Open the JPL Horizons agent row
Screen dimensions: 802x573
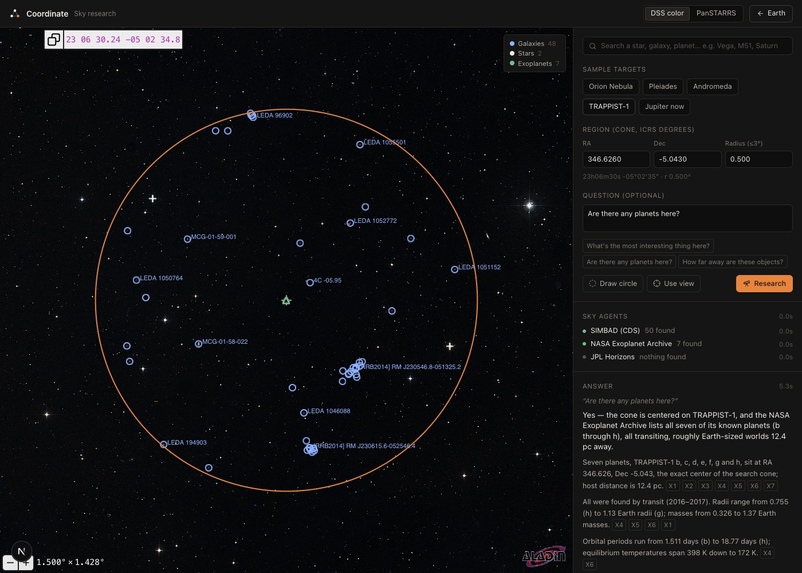687,357
